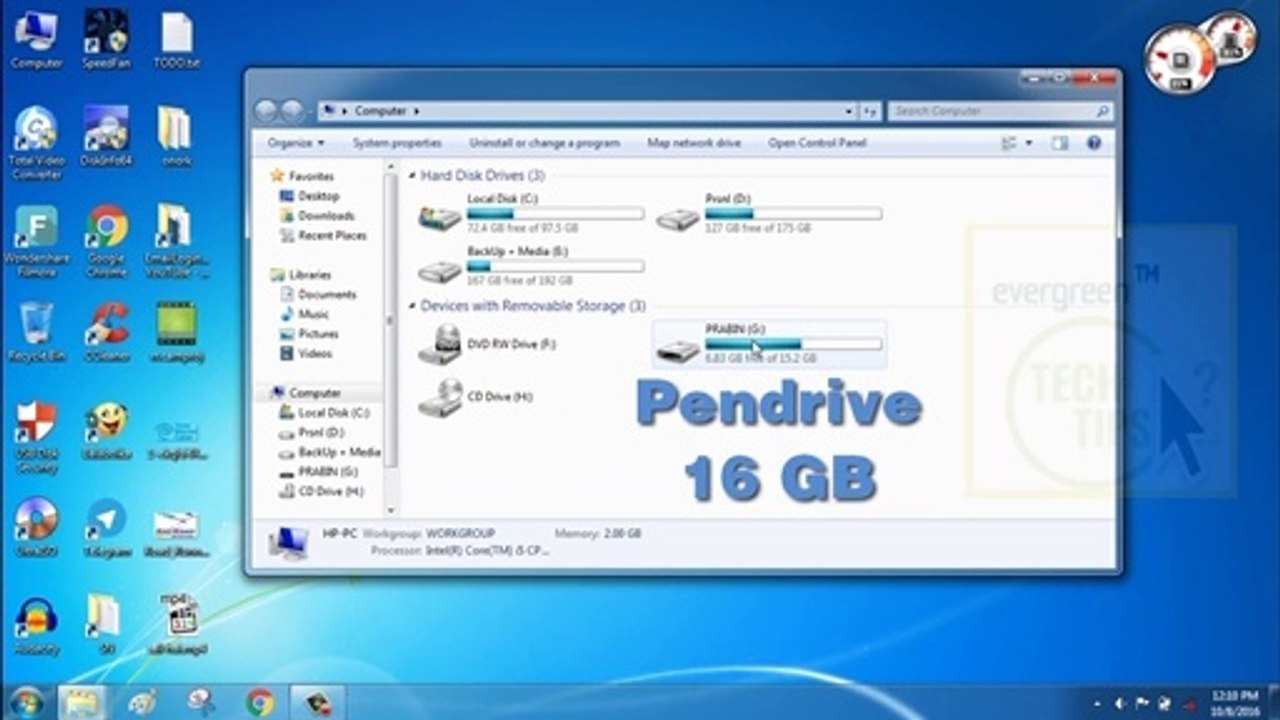The image size is (1280, 720).
Task: Select Desktop under Favorites
Action: tap(309, 196)
